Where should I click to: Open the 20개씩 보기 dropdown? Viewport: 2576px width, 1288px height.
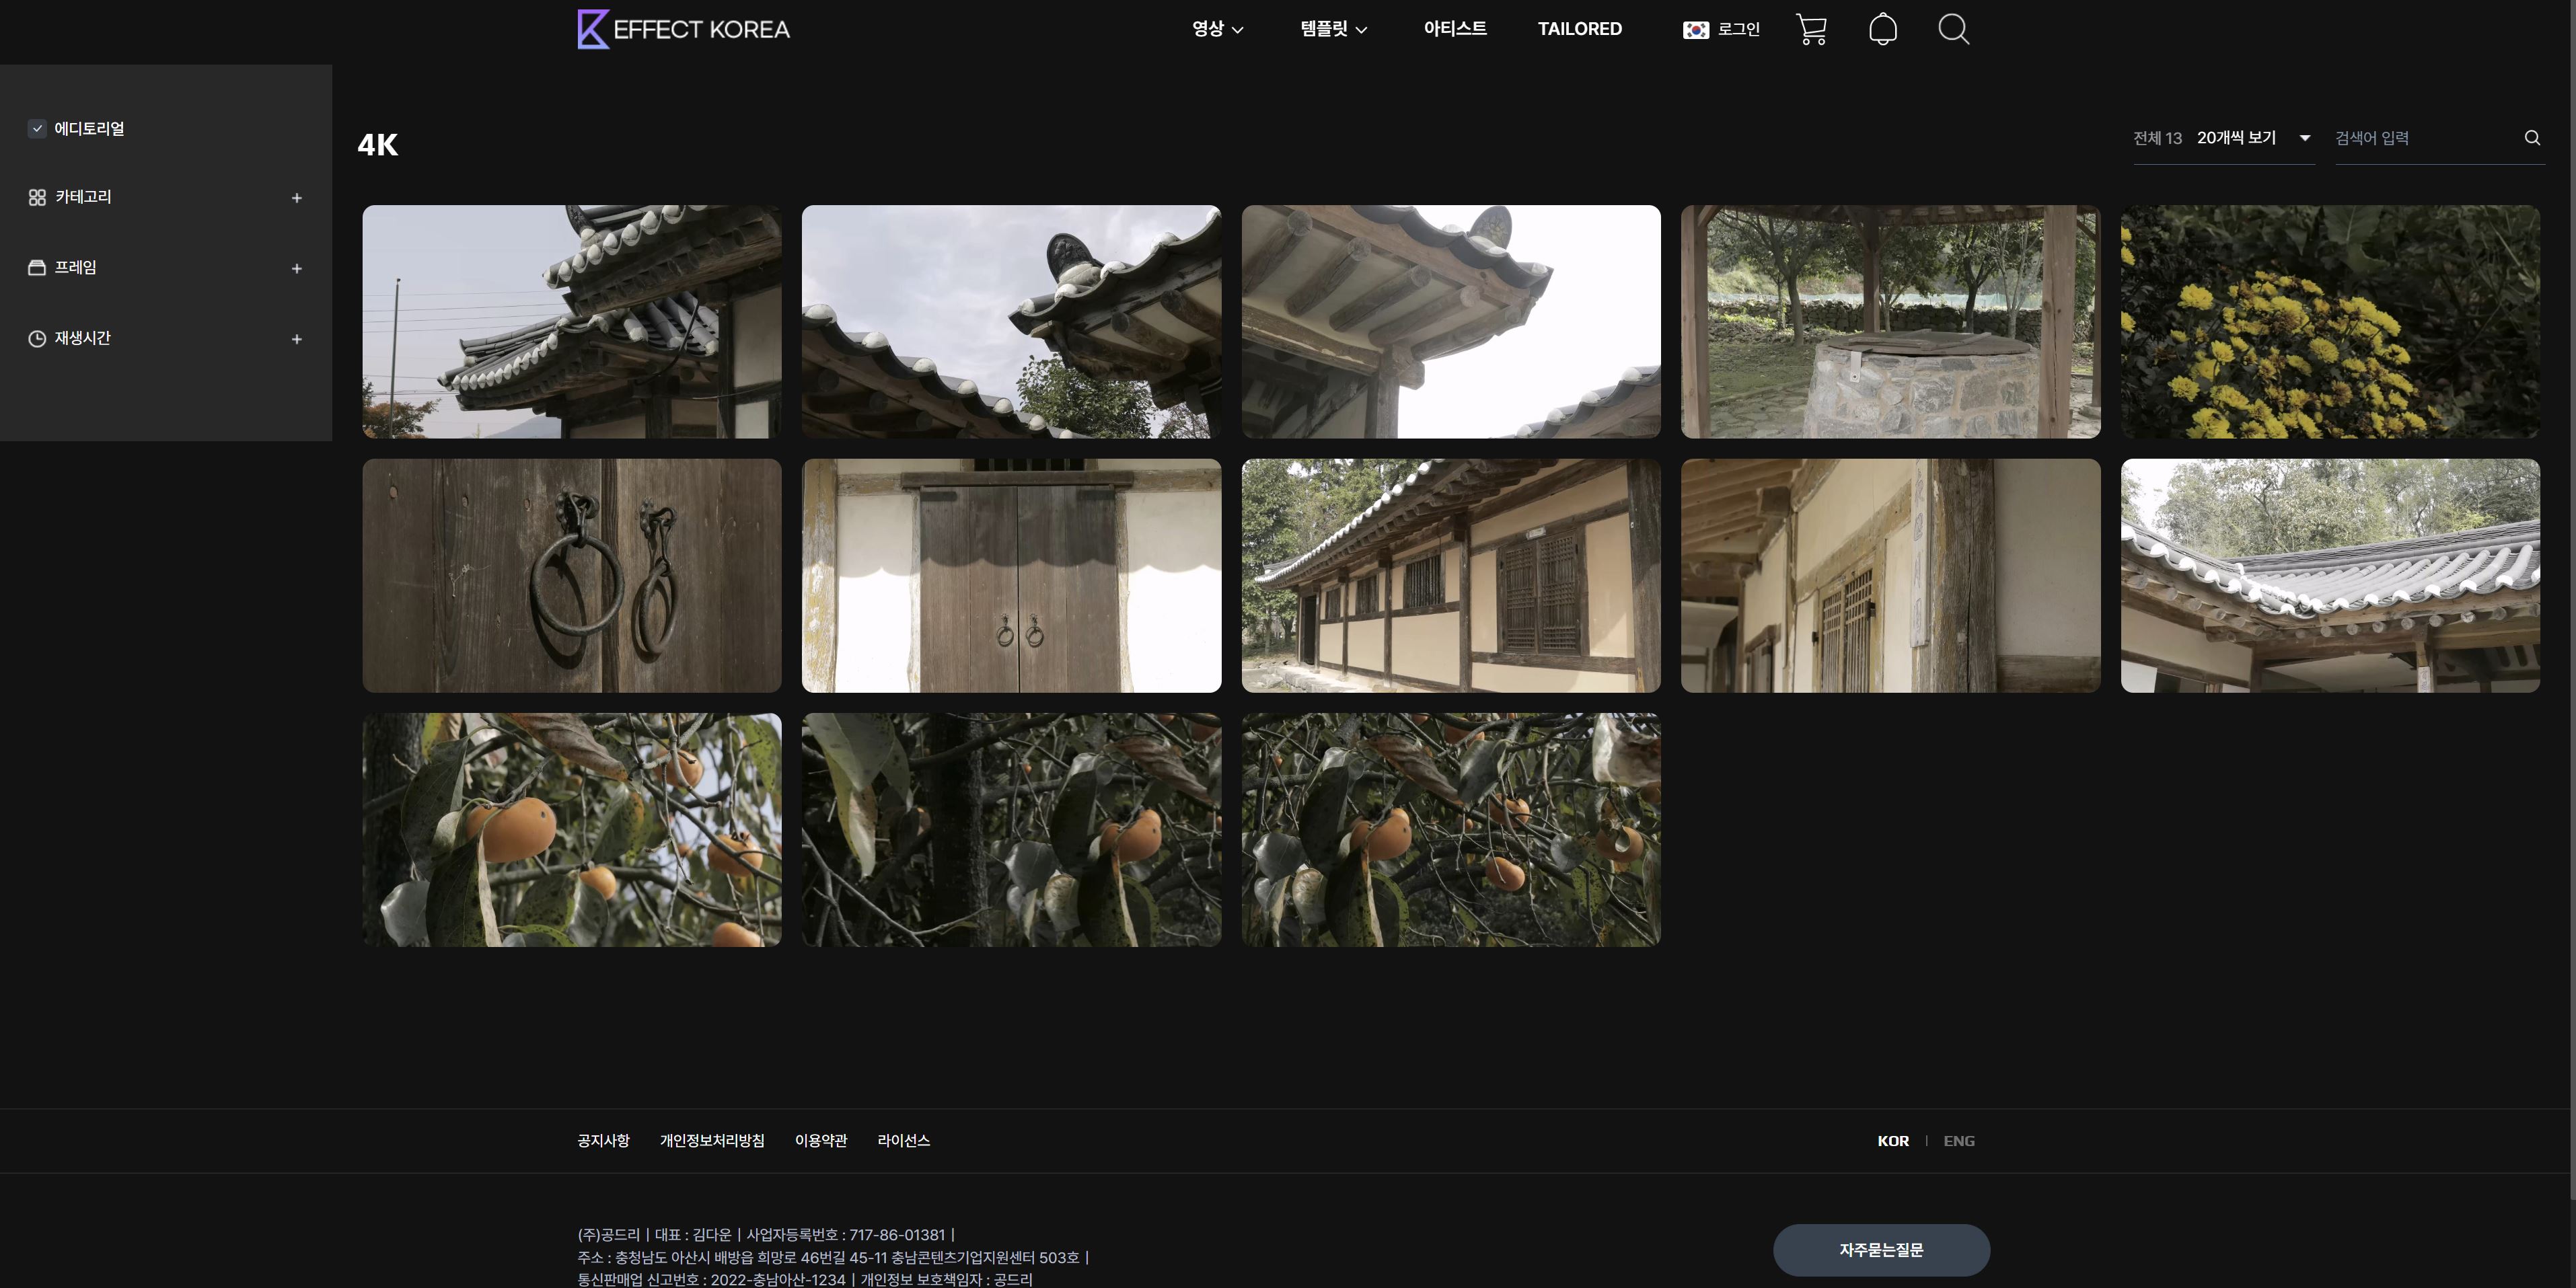[x=2255, y=138]
